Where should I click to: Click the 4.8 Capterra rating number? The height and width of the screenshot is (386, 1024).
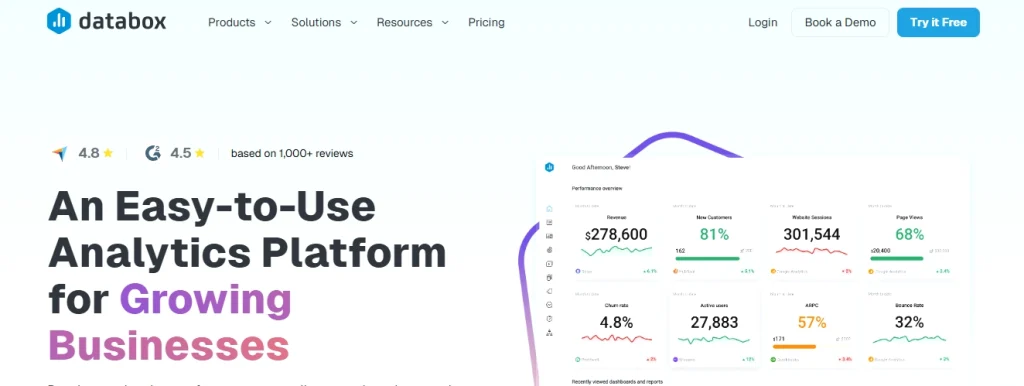[89, 153]
